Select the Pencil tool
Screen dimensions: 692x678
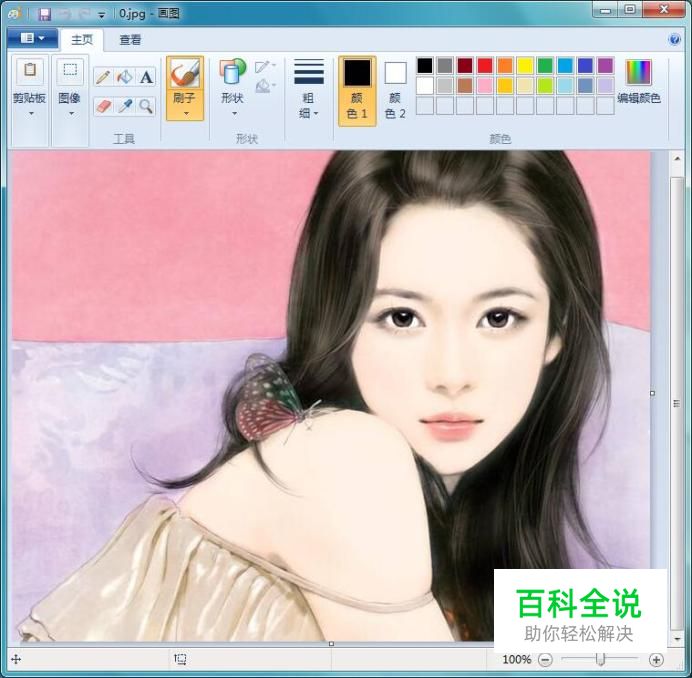[103, 77]
